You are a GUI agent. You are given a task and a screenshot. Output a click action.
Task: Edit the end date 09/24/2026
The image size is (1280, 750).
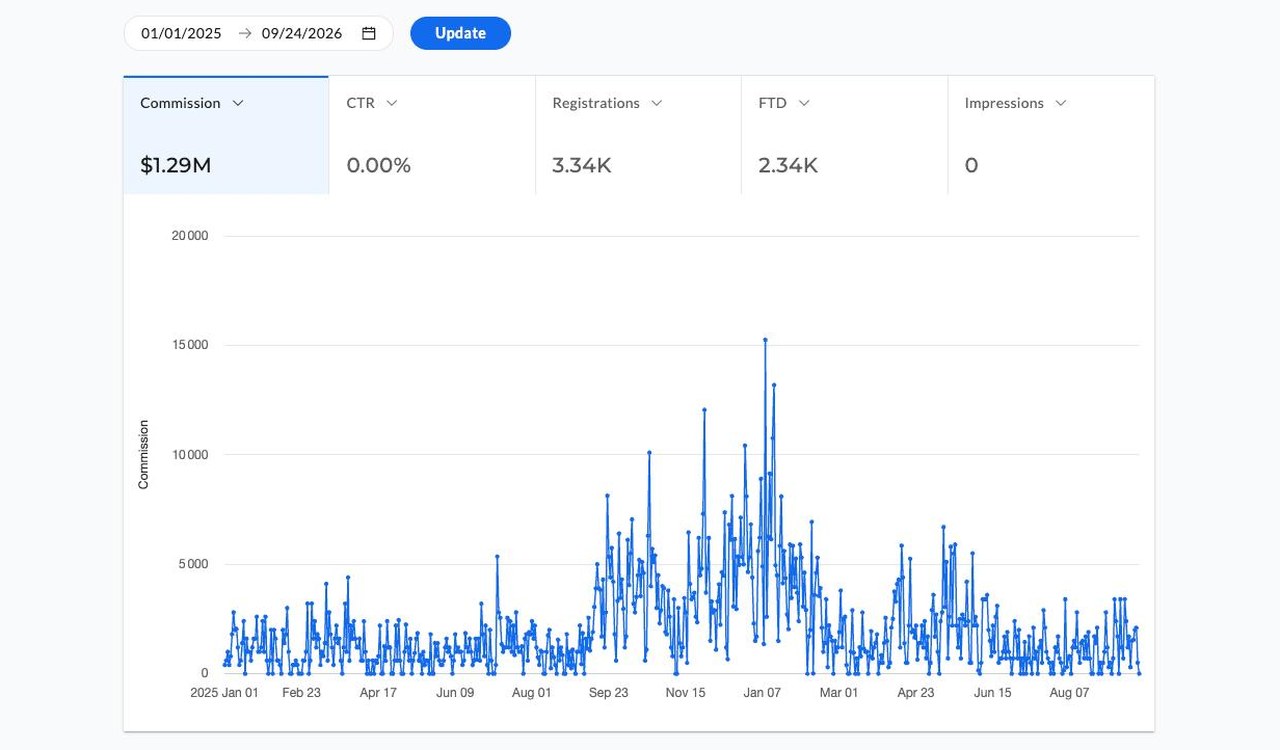(302, 33)
